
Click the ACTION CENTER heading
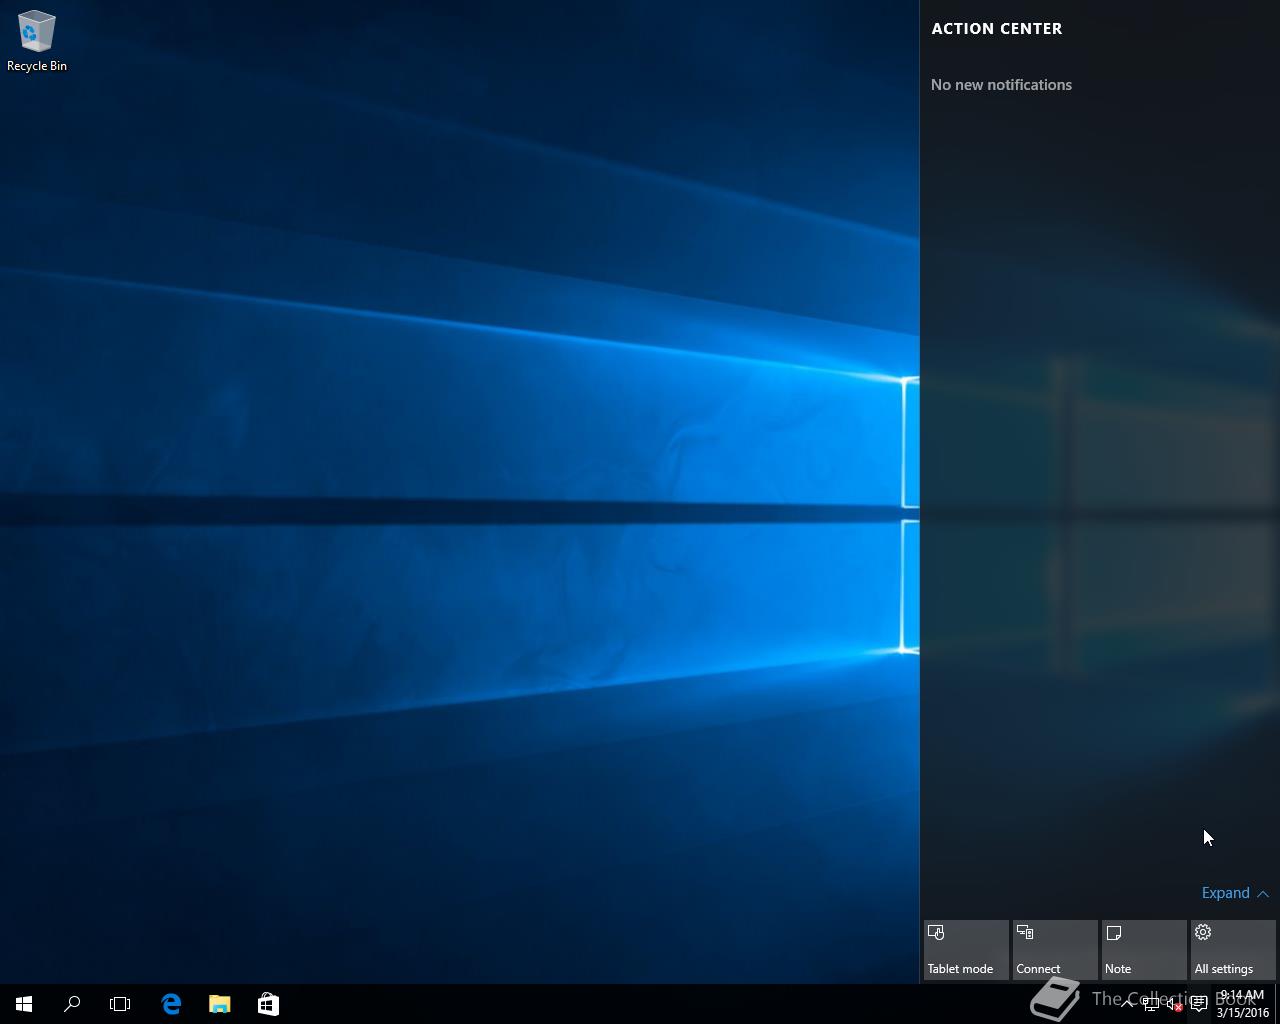[997, 29]
